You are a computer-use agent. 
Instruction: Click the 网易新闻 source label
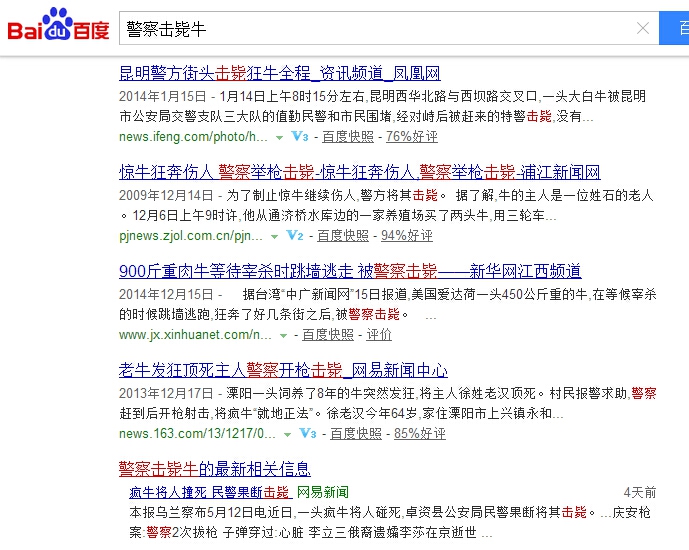(x=323, y=492)
